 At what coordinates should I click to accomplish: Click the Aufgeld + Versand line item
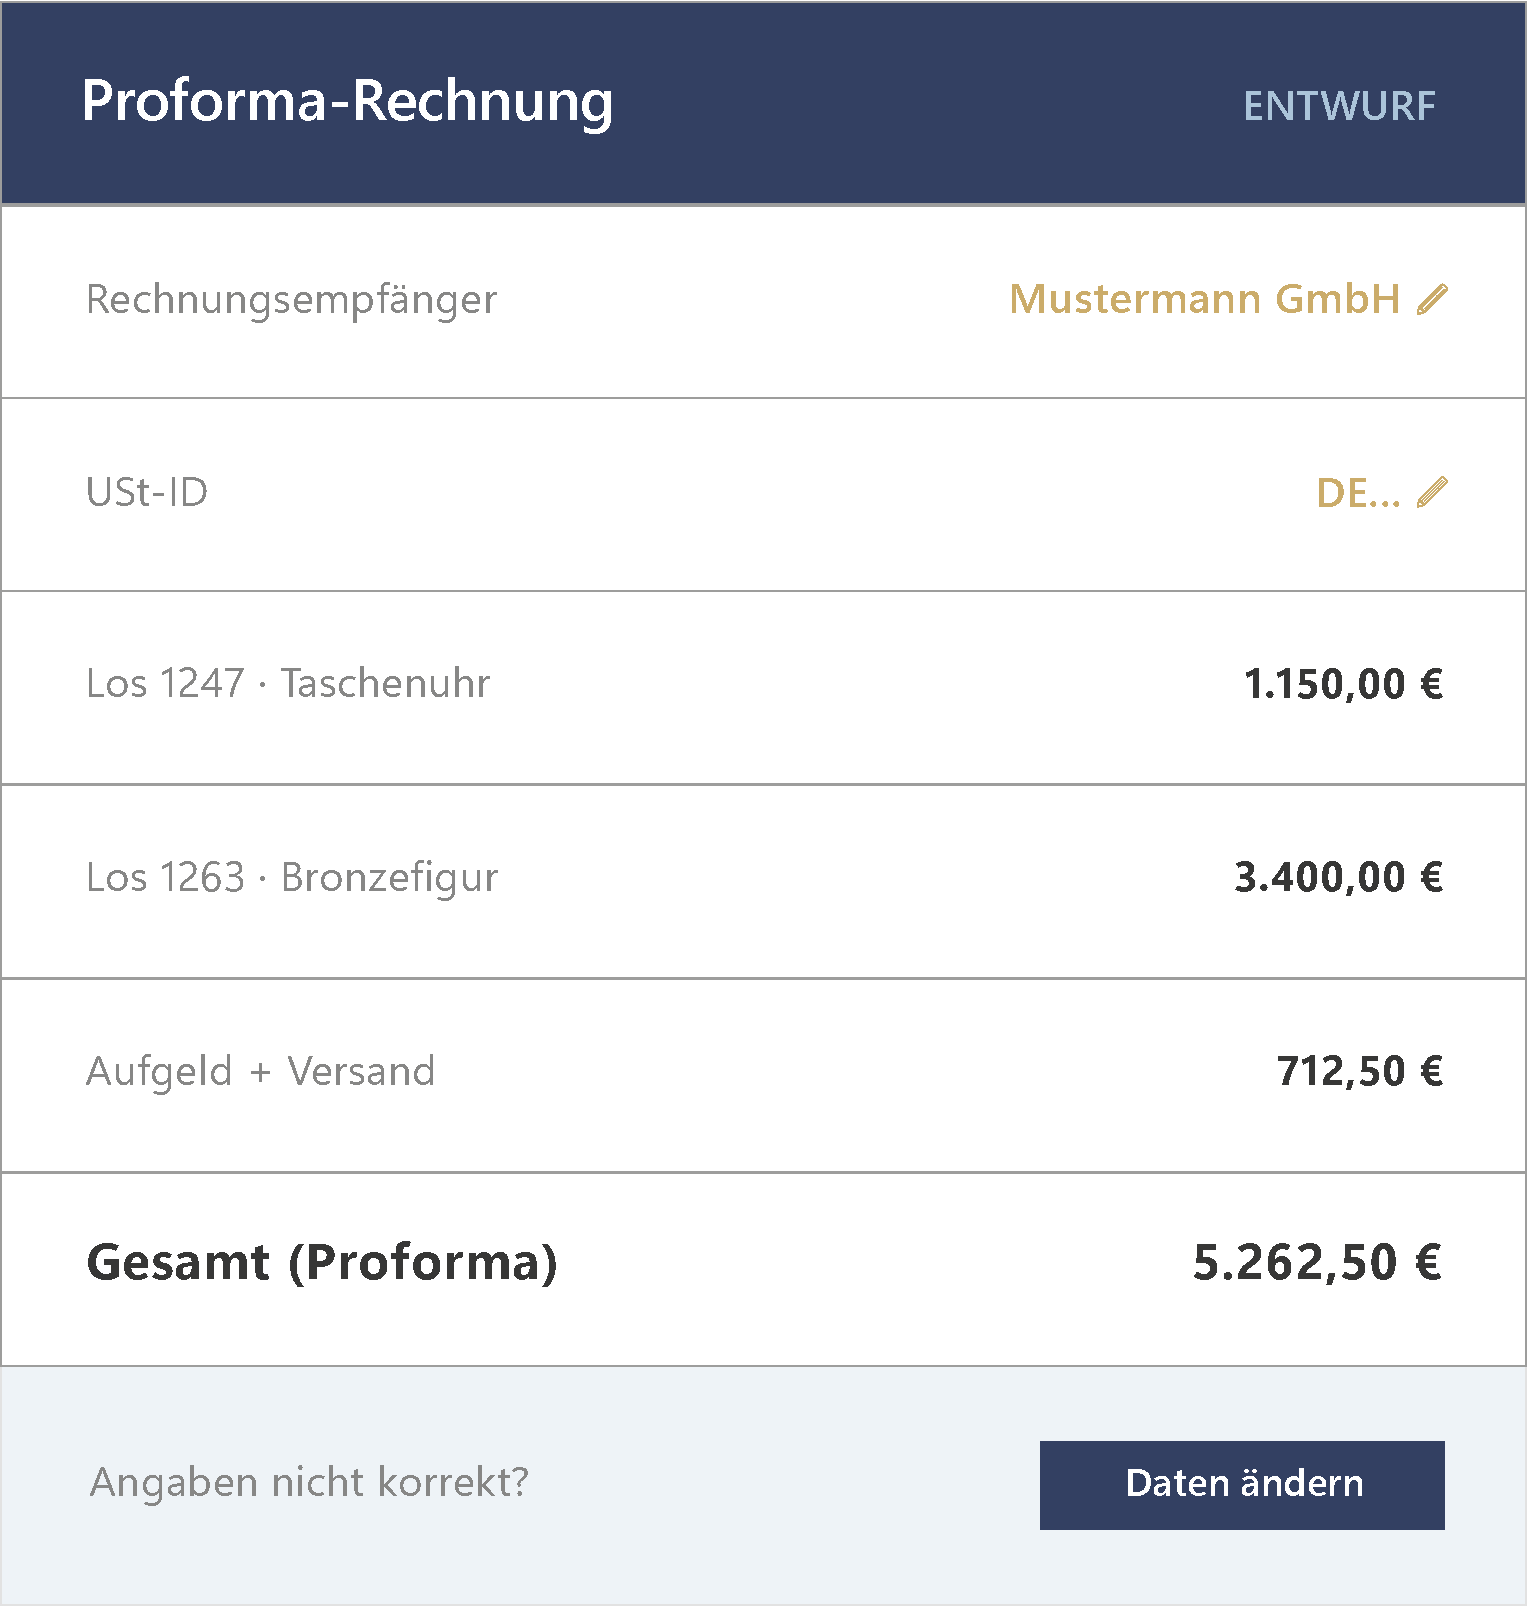coord(764,1076)
